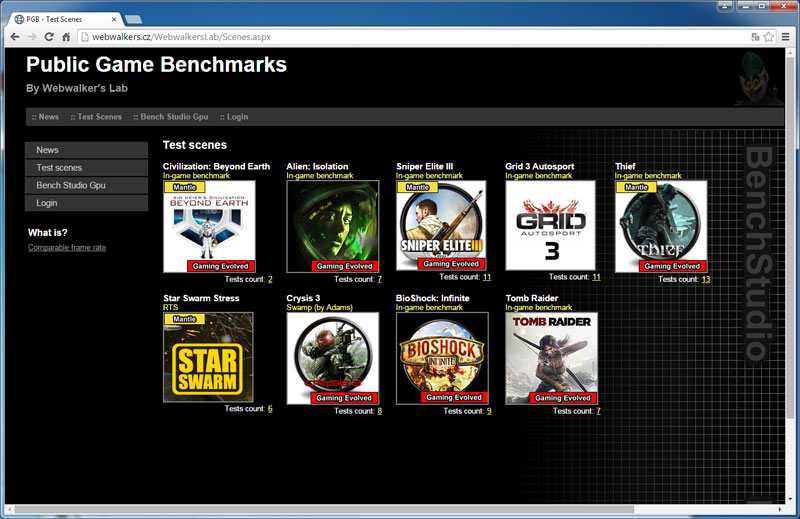Follow the Comparable frame rate link
The height and width of the screenshot is (519, 800).
67,248
